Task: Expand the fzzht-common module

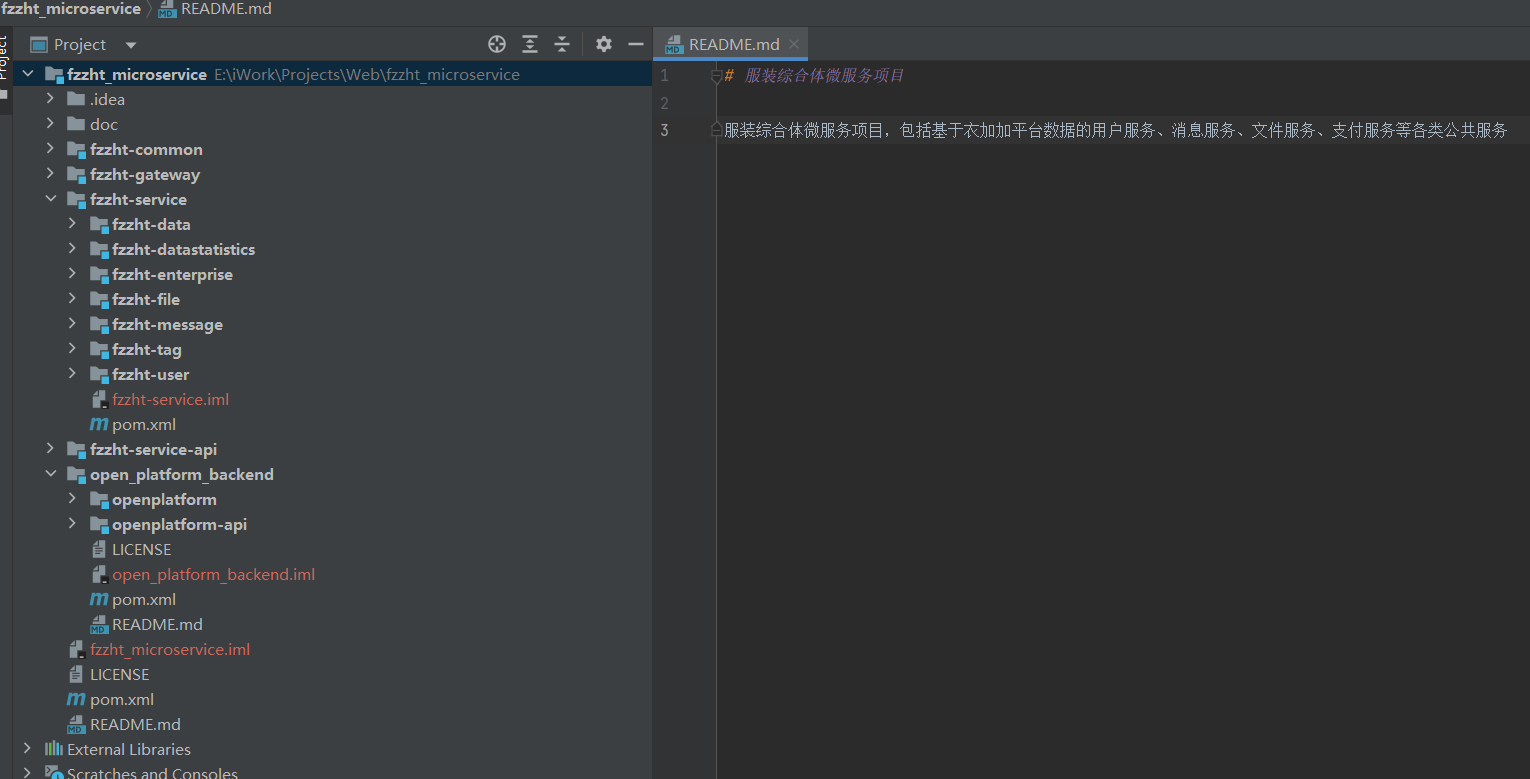Action: click(50, 149)
